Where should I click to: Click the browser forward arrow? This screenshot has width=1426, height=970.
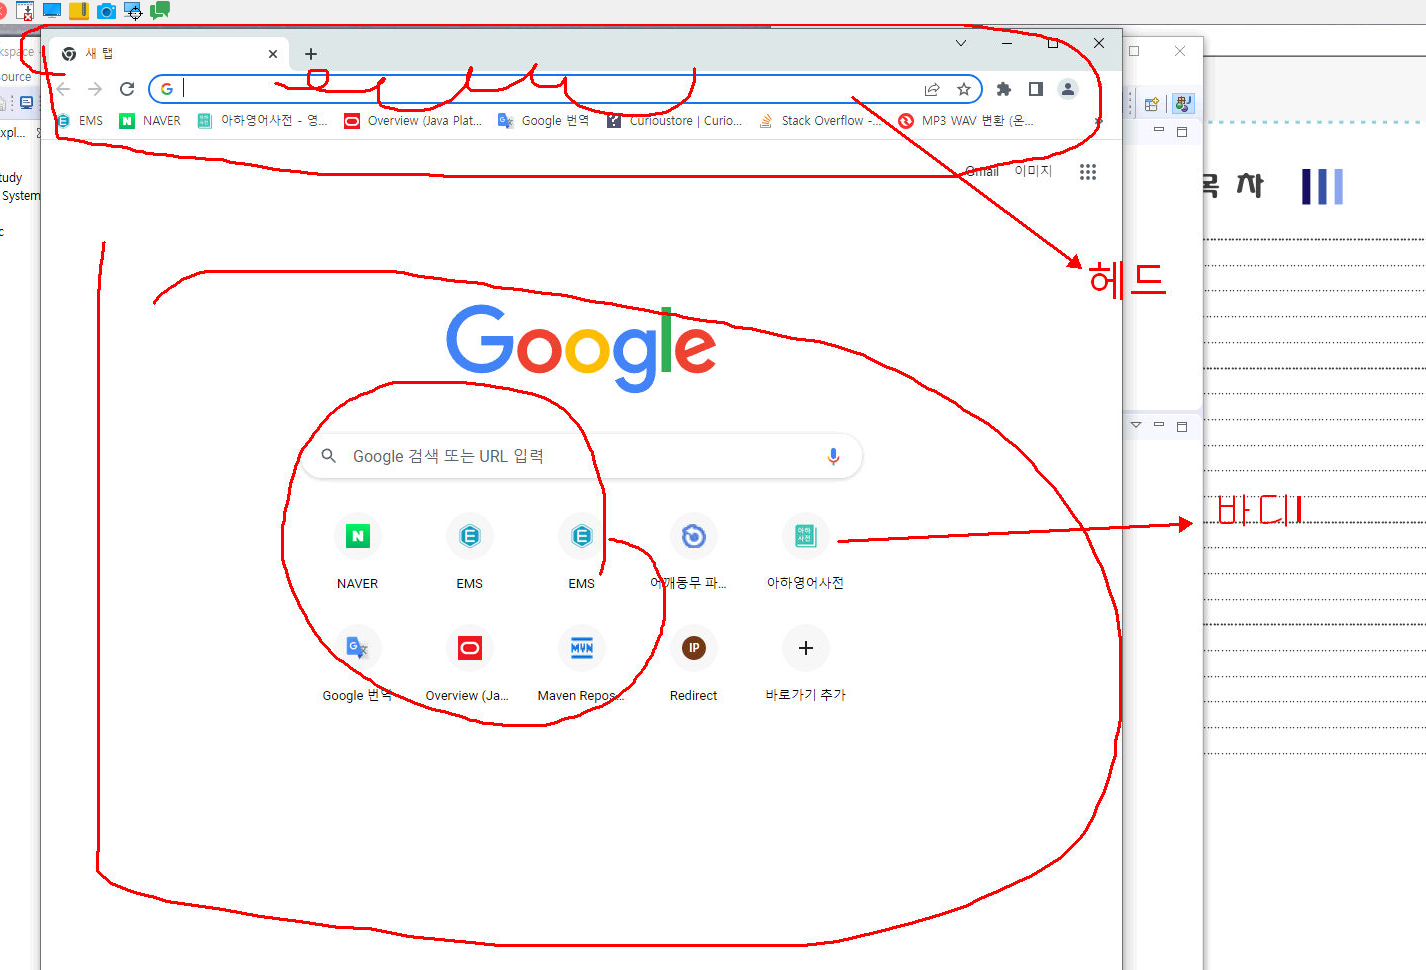tap(95, 89)
